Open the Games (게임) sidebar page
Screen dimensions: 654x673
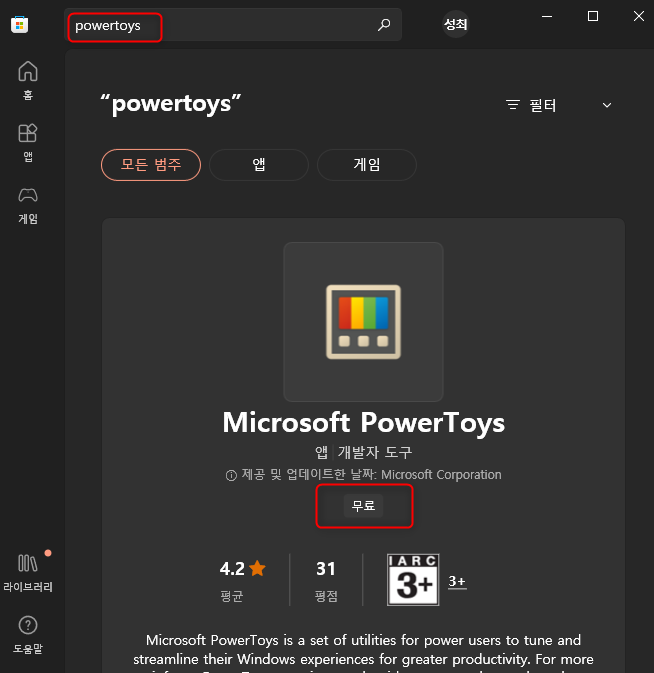point(28,205)
